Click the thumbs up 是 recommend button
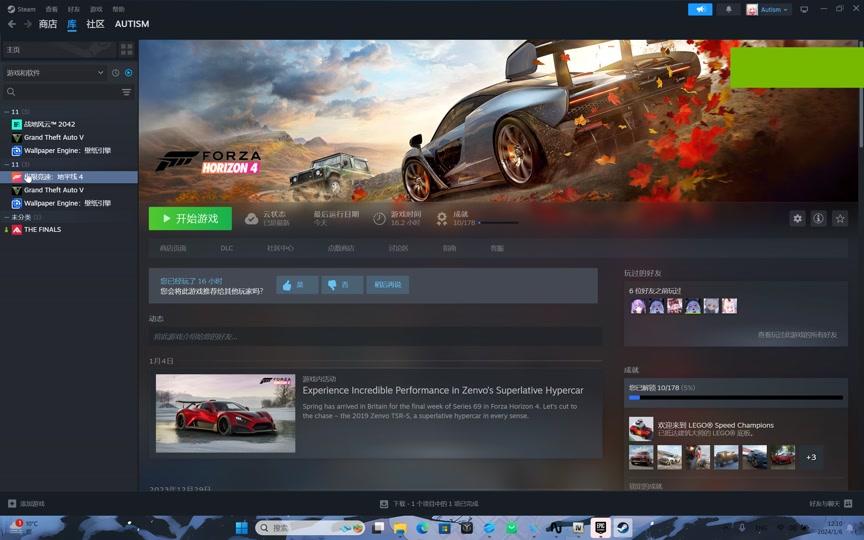Image resolution: width=864 pixels, height=540 pixels. [x=297, y=285]
